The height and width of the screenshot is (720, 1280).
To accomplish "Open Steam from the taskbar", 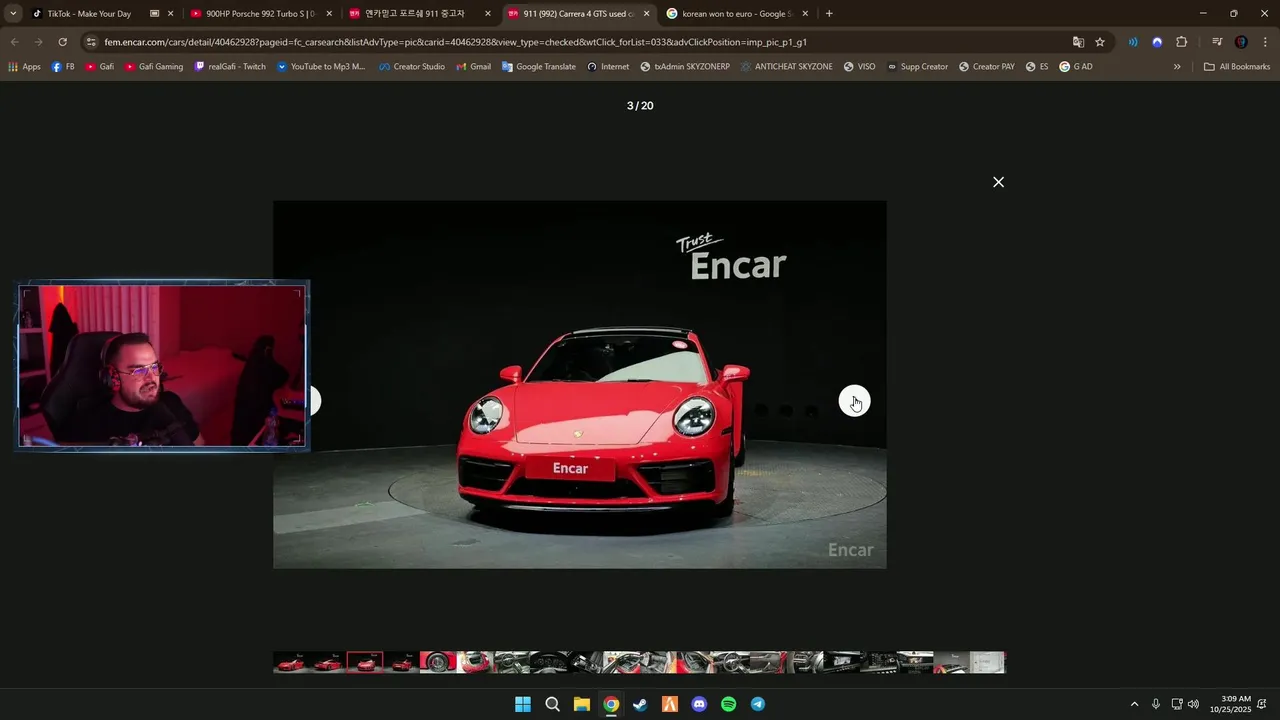I will pos(640,704).
